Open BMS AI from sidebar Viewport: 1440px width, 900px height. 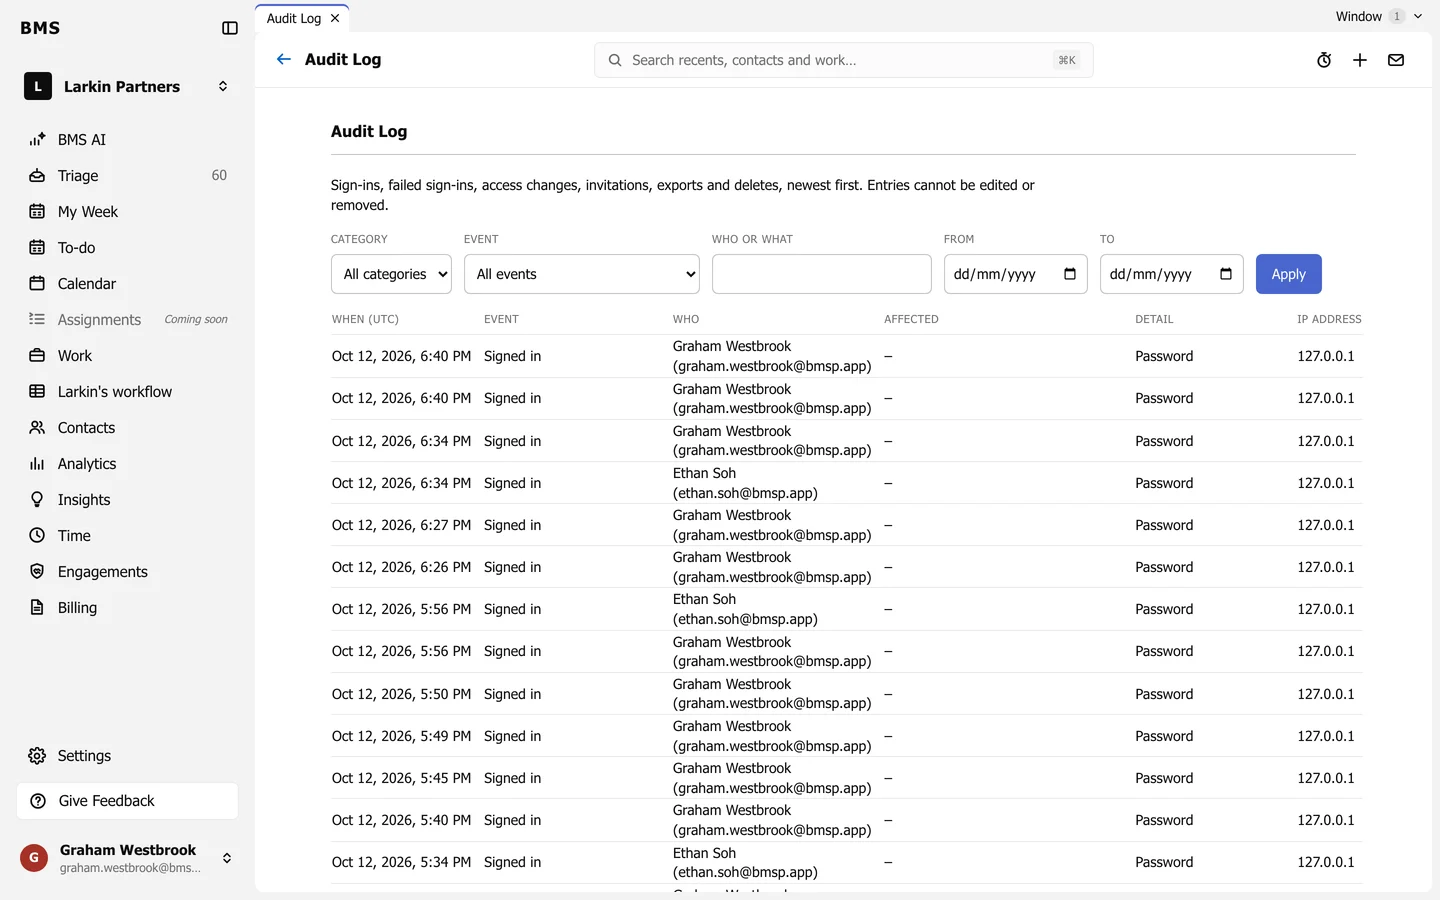click(x=127, y=140)
